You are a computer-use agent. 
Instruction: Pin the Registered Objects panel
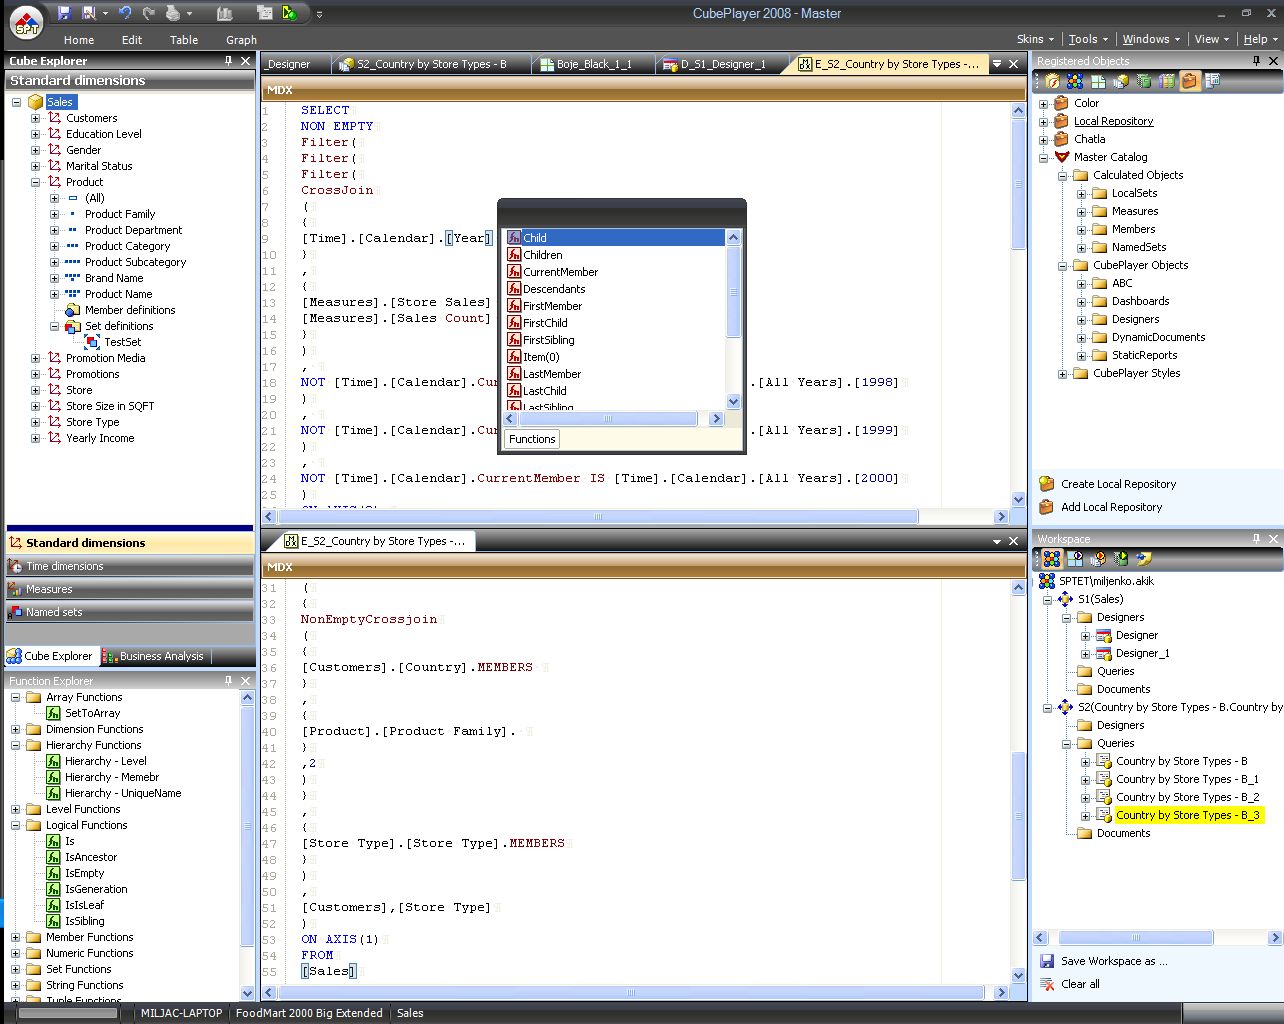[1257, 61]
